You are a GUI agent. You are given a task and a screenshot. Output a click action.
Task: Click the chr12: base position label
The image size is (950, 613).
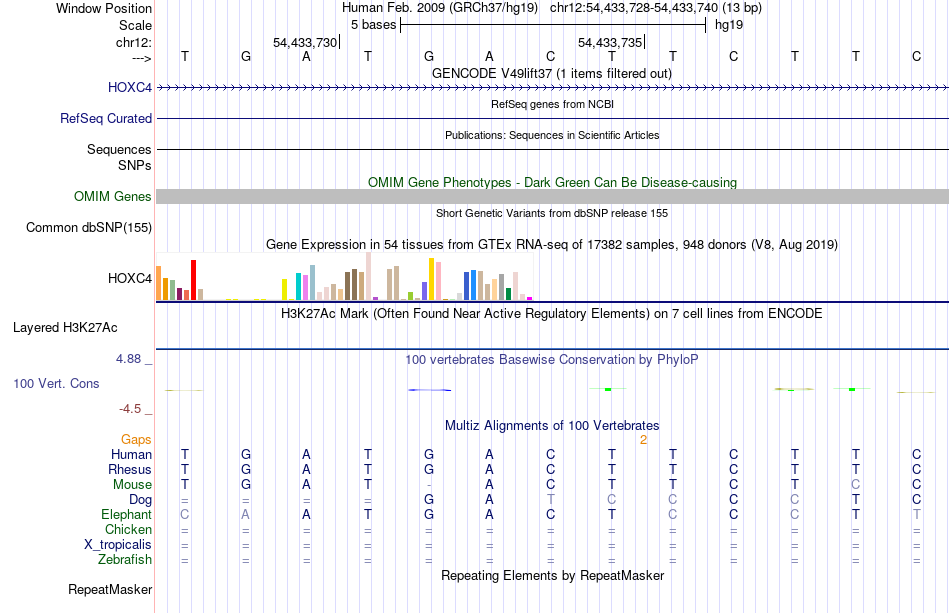point(134,42)
